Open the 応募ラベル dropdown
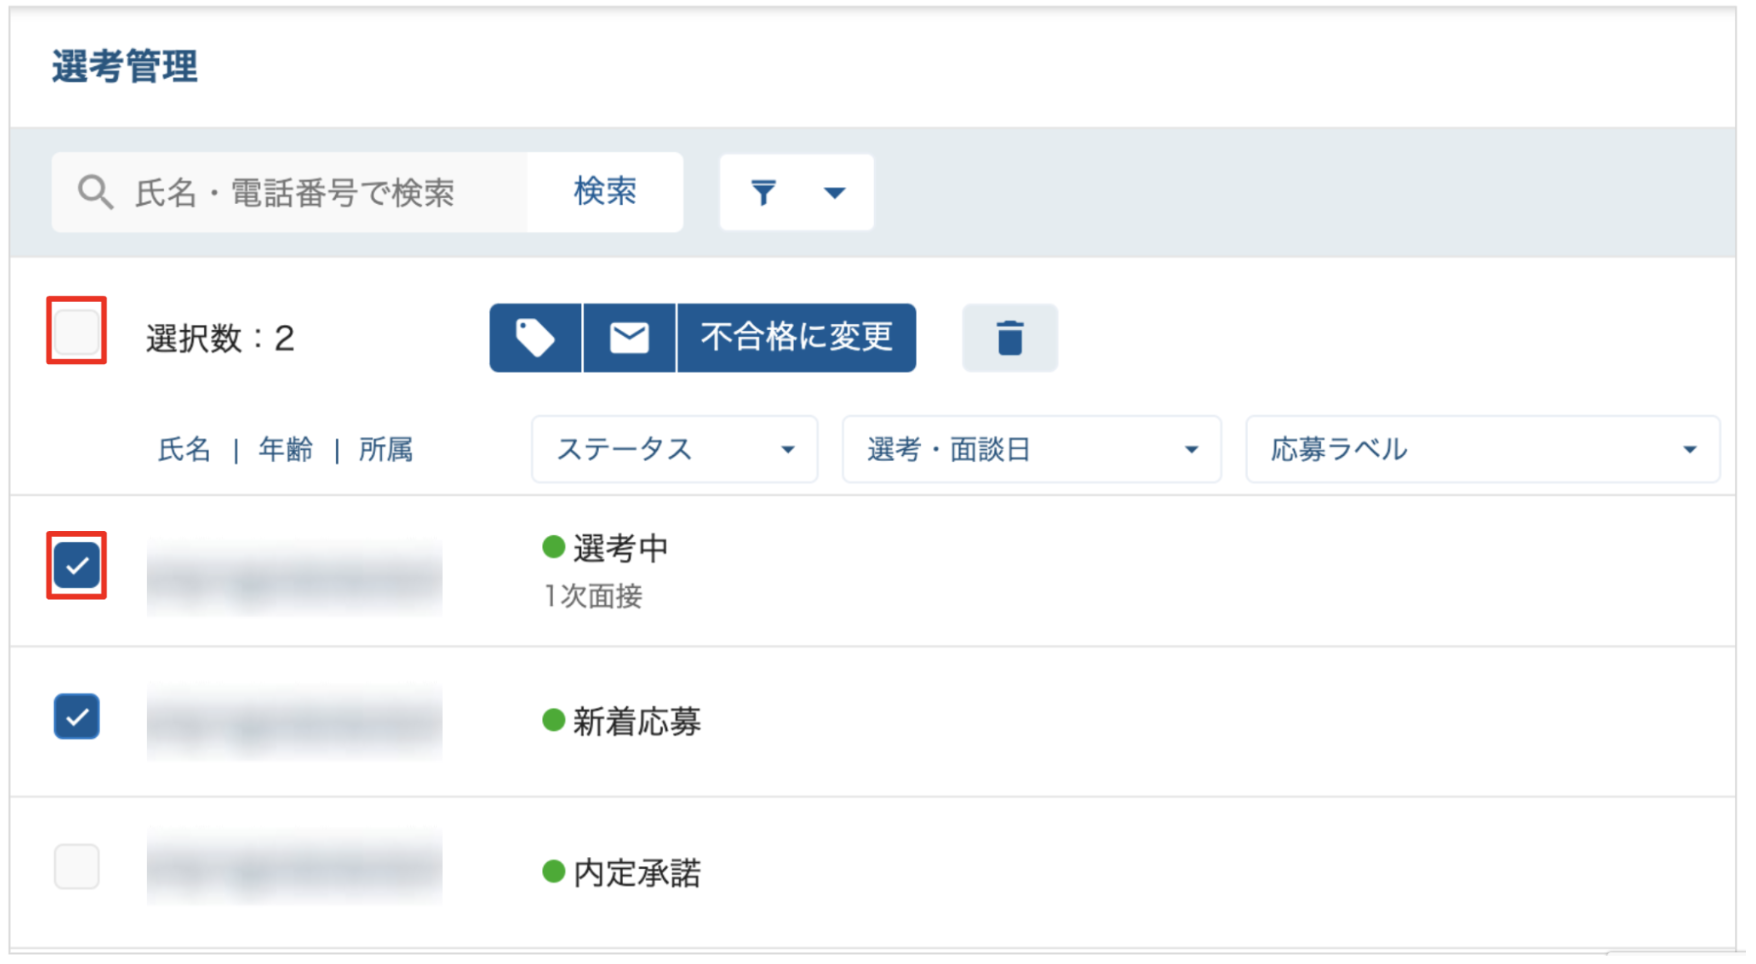This screenshot has height=964, width=1756. click(x=1483, y=449)
